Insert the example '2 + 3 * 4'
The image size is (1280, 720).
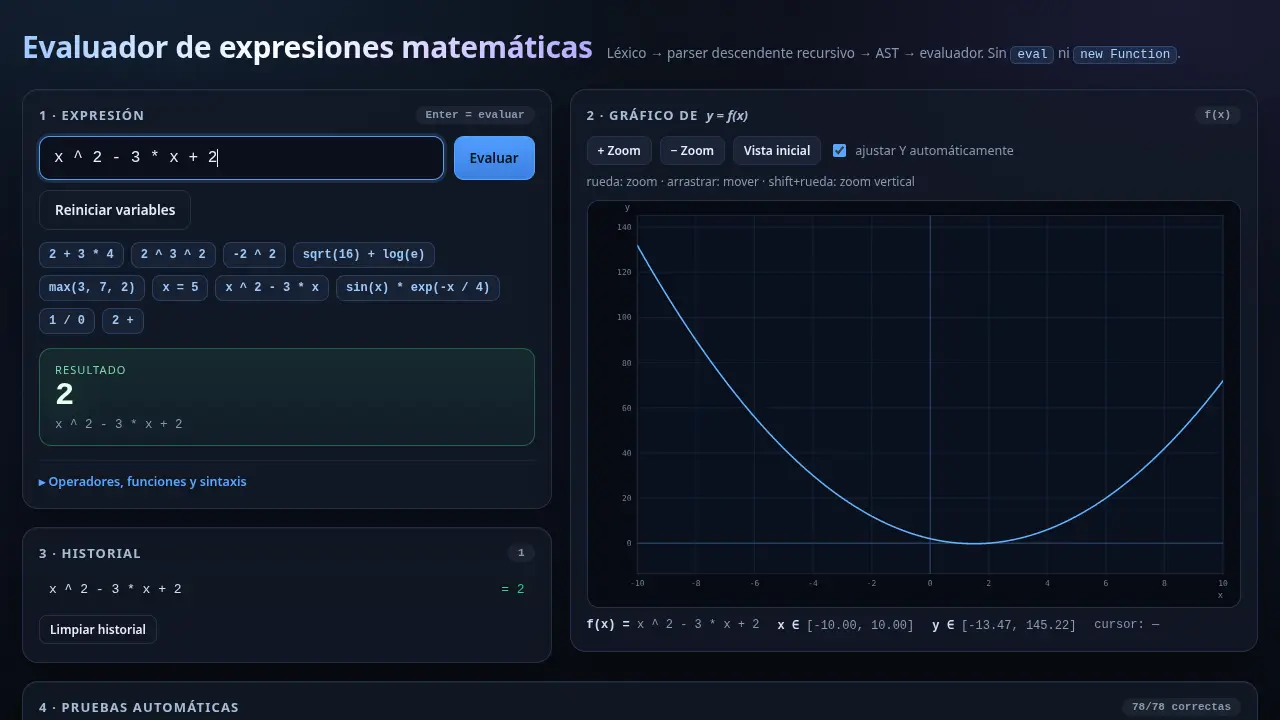pos(82,255)
